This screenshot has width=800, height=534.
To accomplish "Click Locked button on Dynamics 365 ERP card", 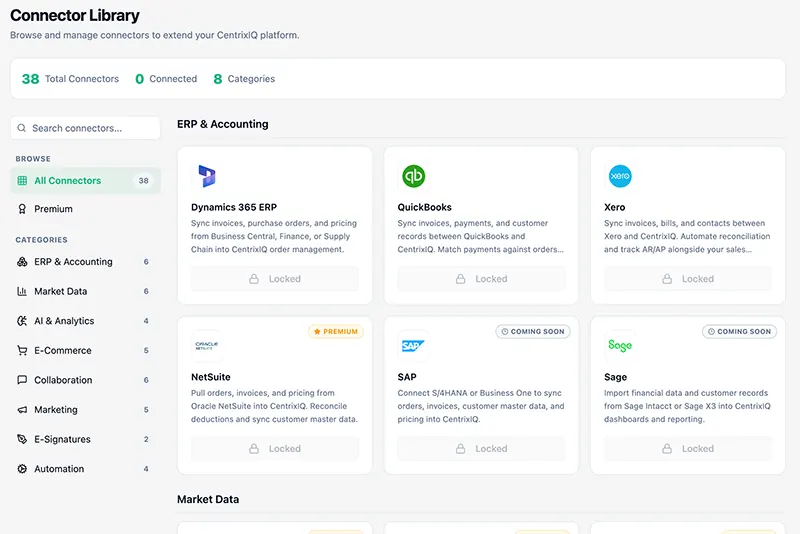I will [274, 279].
